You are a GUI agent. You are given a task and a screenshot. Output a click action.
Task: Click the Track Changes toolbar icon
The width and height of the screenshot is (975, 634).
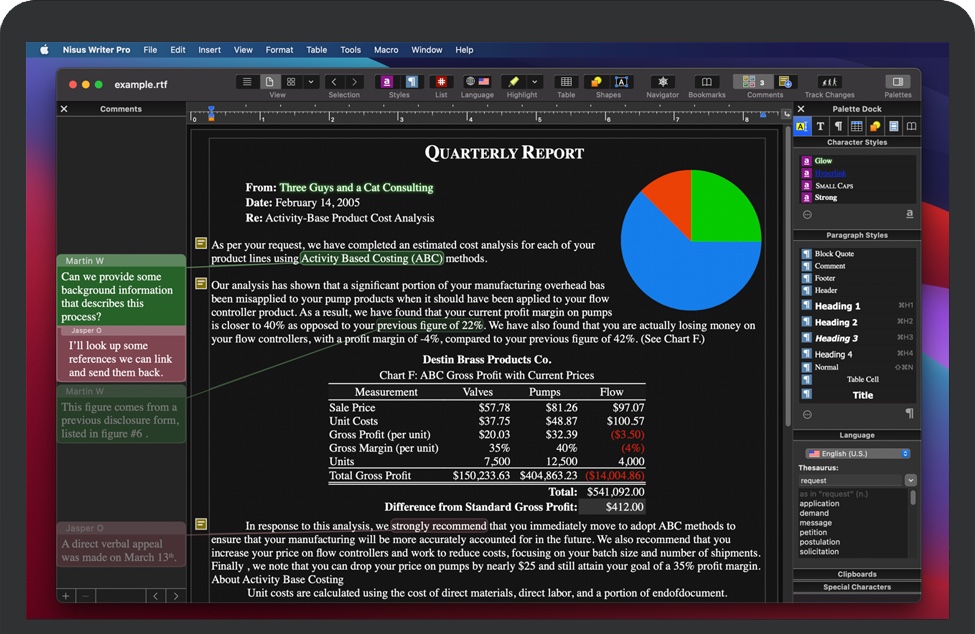tap(829, 82)
